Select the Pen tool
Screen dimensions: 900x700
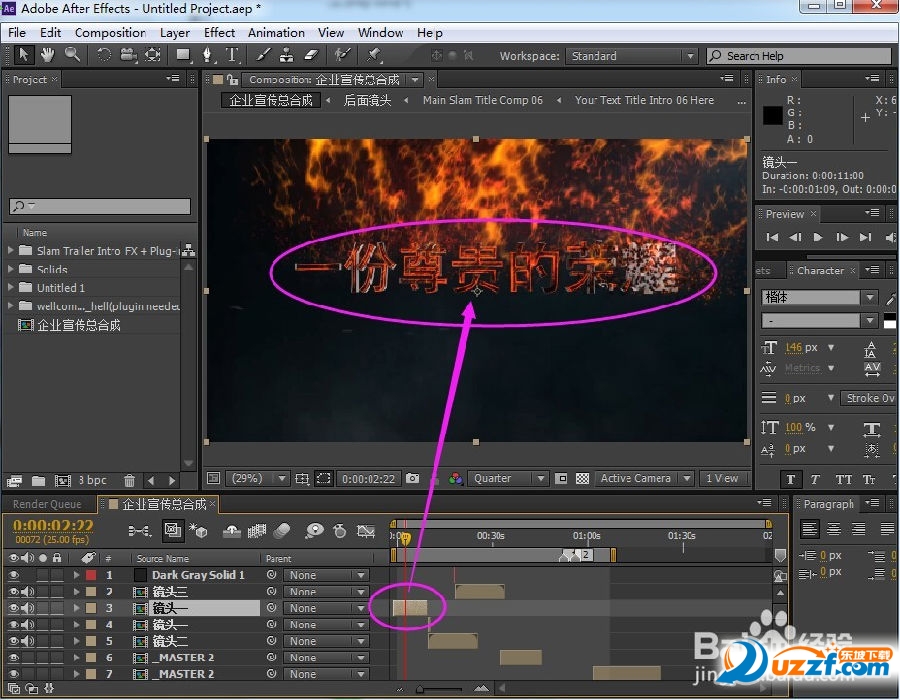click(x=208, y=55)
